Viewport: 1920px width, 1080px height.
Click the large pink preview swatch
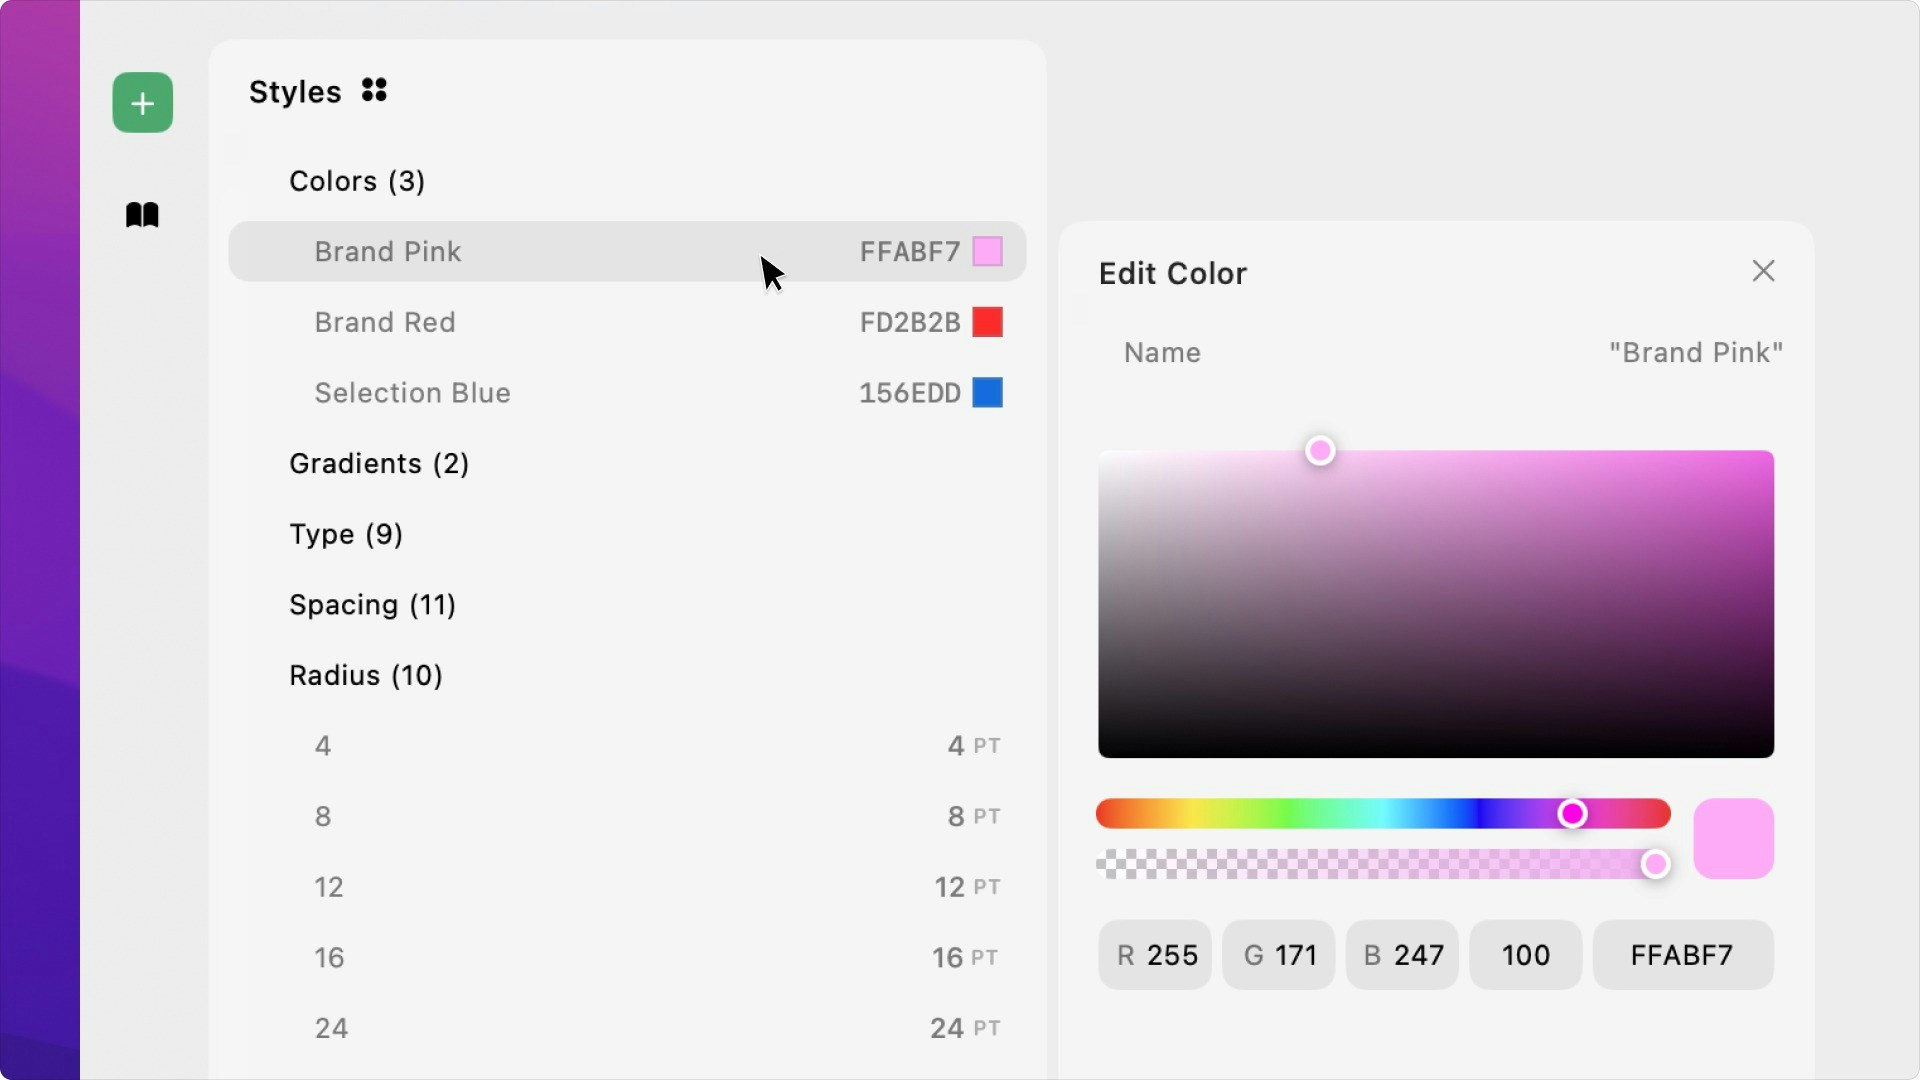(1733, 838)
